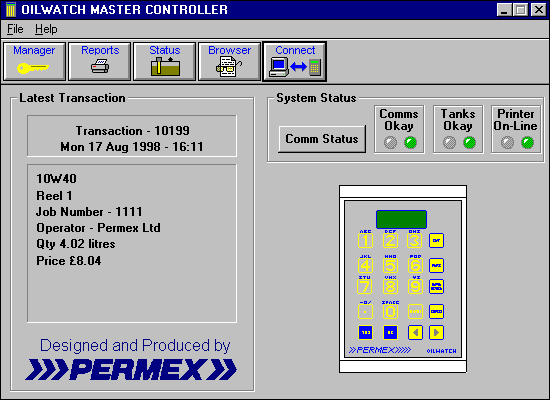
Task: Tap keypad key 4
Action: tap(365, 265)
